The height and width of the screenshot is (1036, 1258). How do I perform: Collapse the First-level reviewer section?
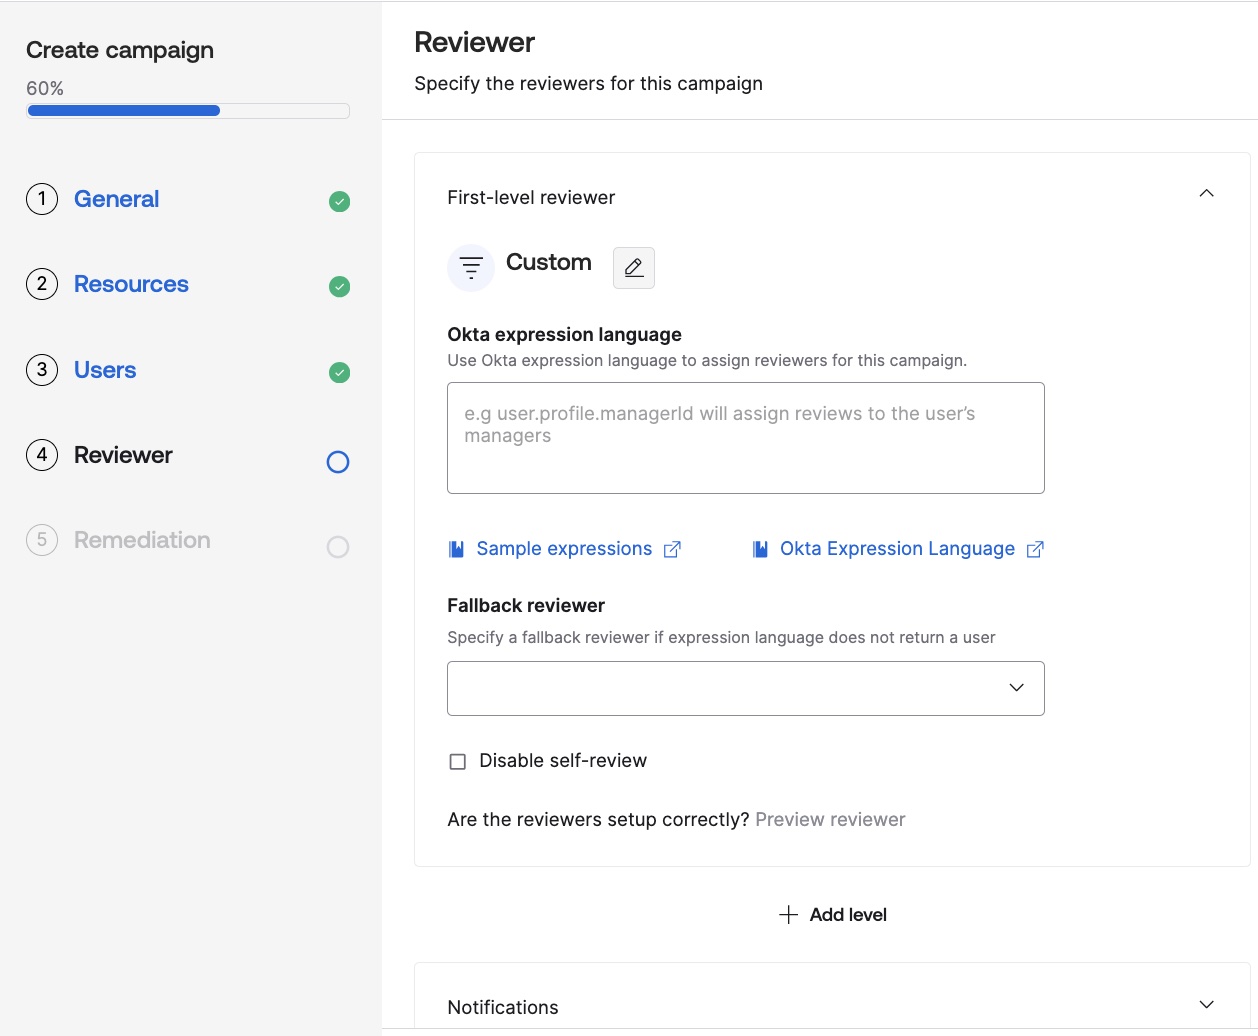(x=1207, y=194)
